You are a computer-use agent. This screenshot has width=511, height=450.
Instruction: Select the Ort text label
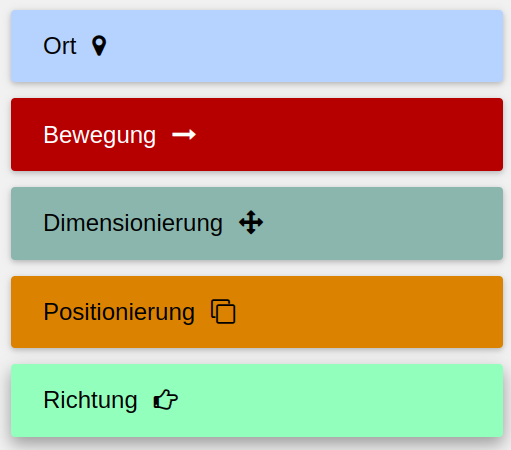60,46
